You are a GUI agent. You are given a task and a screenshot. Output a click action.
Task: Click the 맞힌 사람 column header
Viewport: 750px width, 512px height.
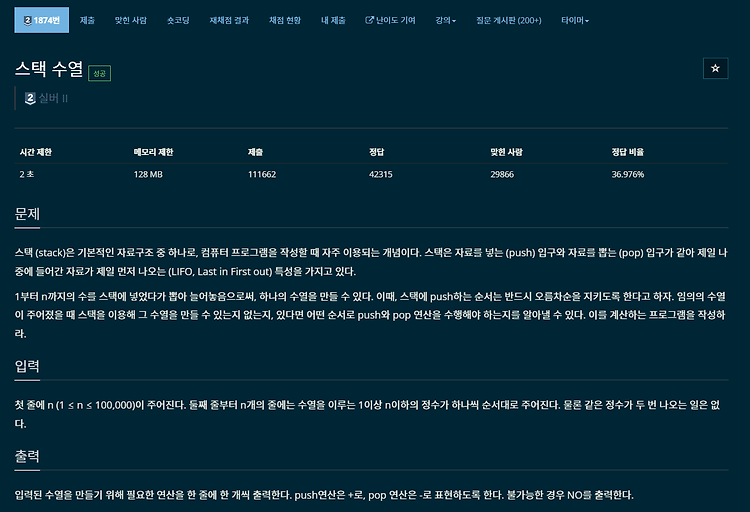tap(506, 152)
